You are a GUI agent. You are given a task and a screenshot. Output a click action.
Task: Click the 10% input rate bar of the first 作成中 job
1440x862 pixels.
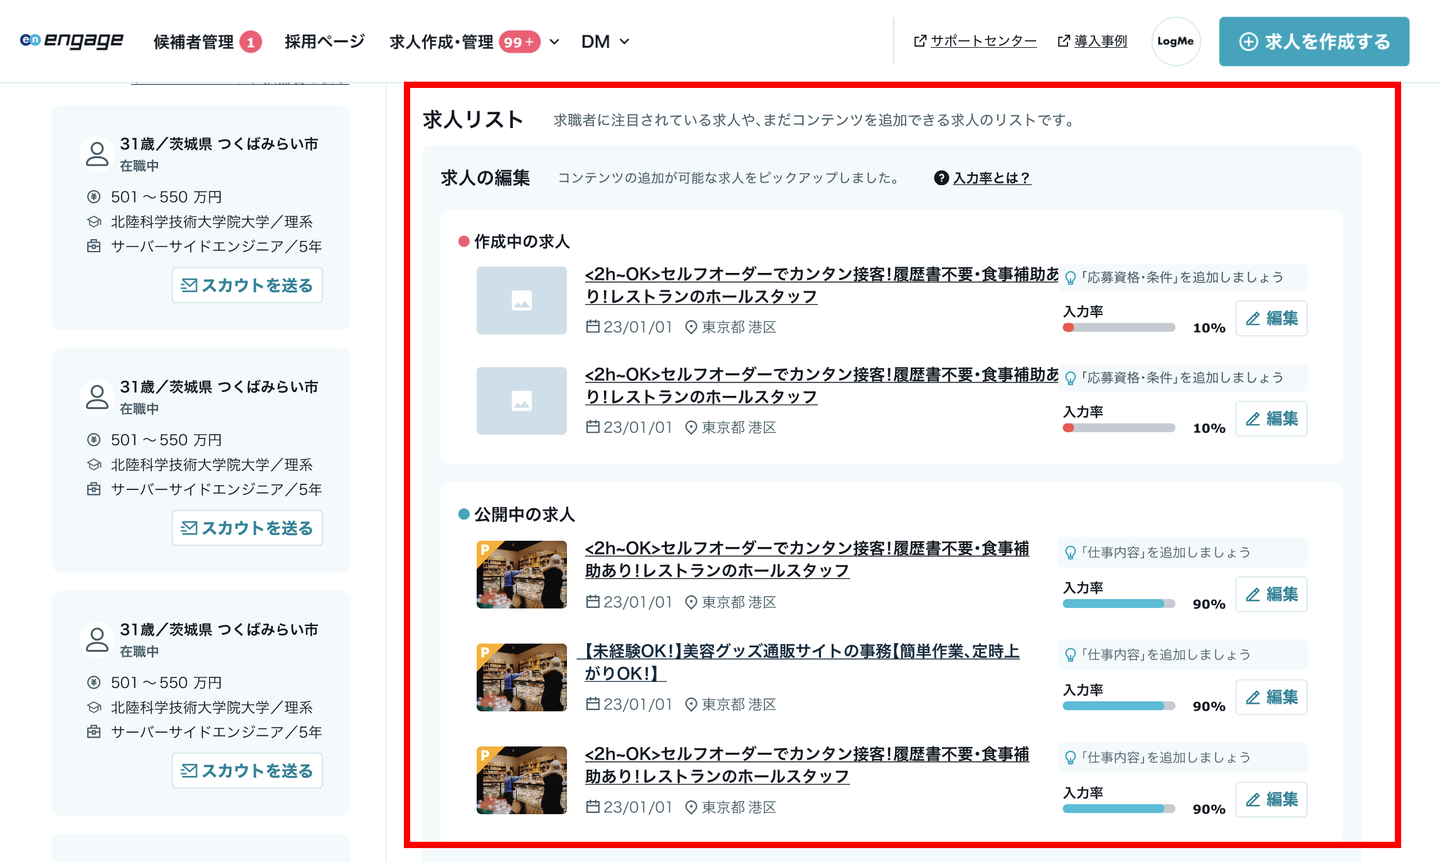[x=1118, y=328]
